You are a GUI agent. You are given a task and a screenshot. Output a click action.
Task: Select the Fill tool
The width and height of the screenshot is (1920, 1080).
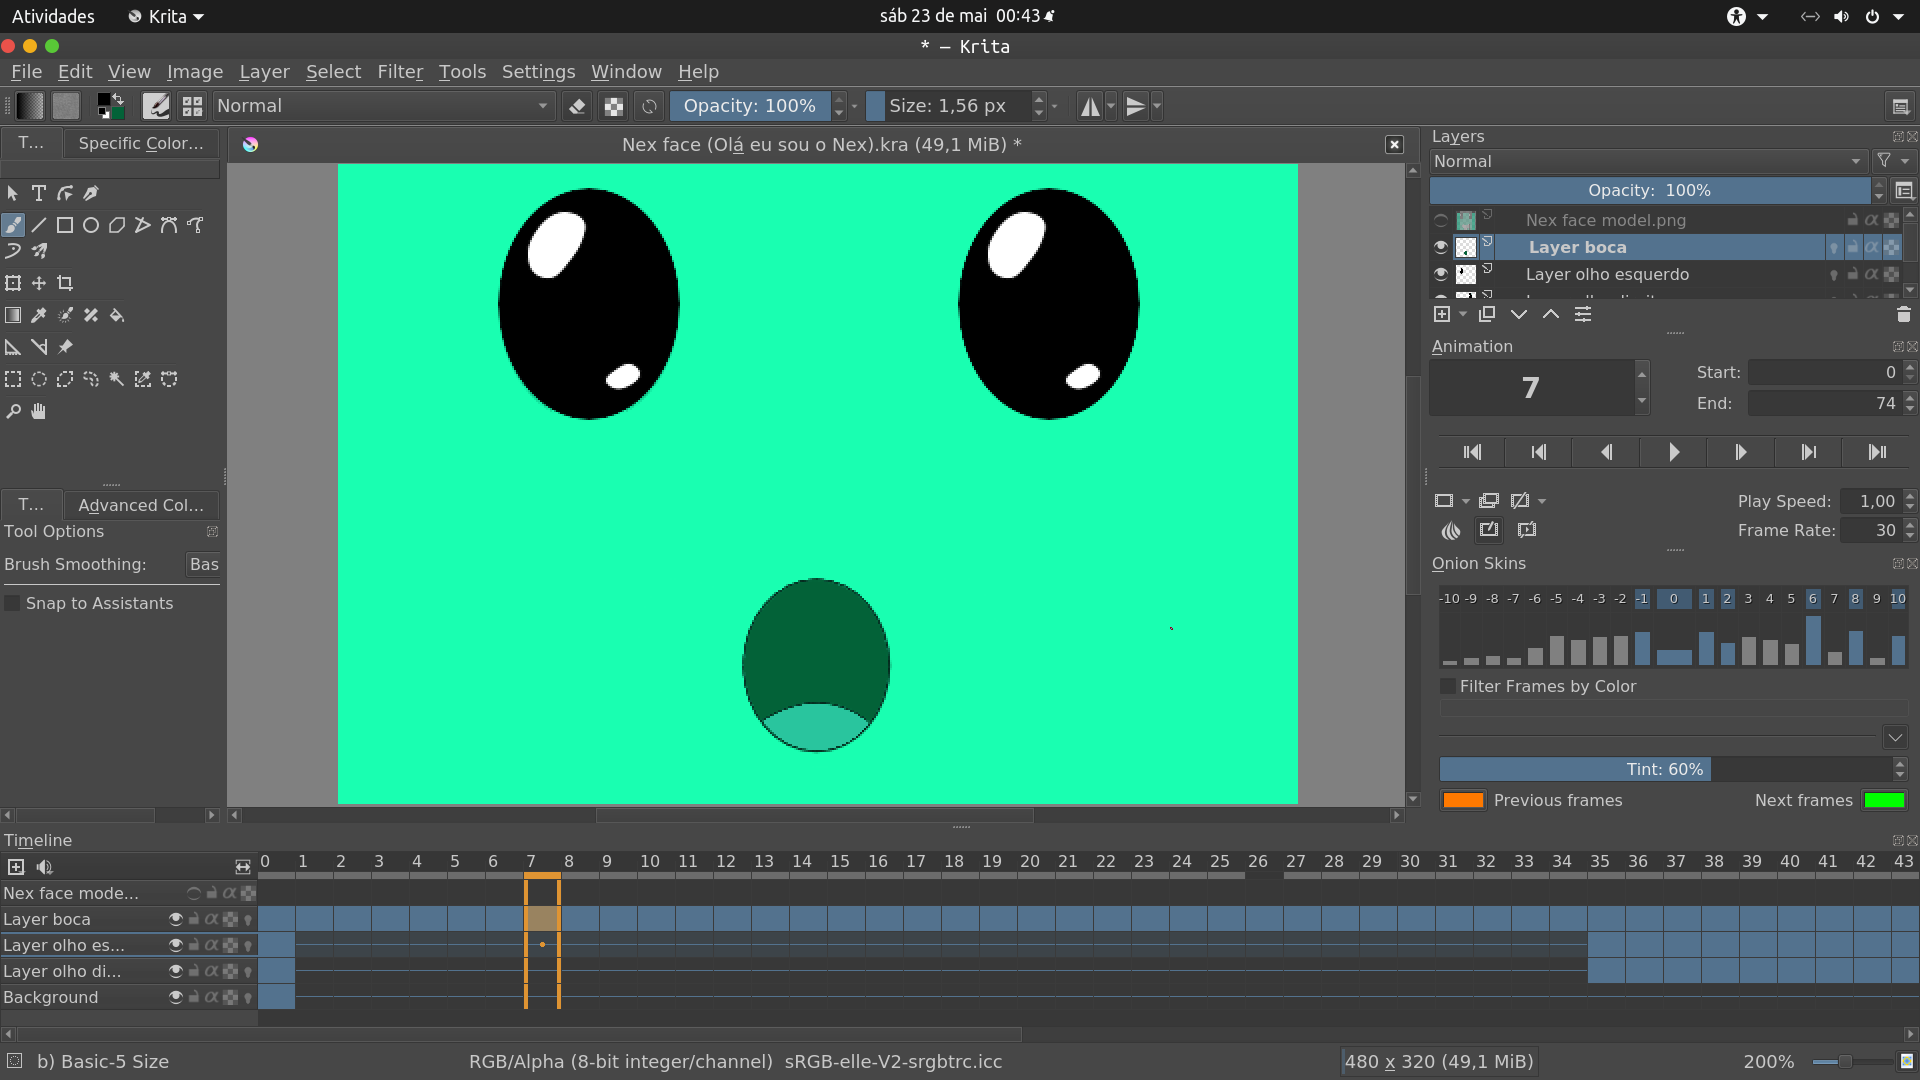(117, 315)
